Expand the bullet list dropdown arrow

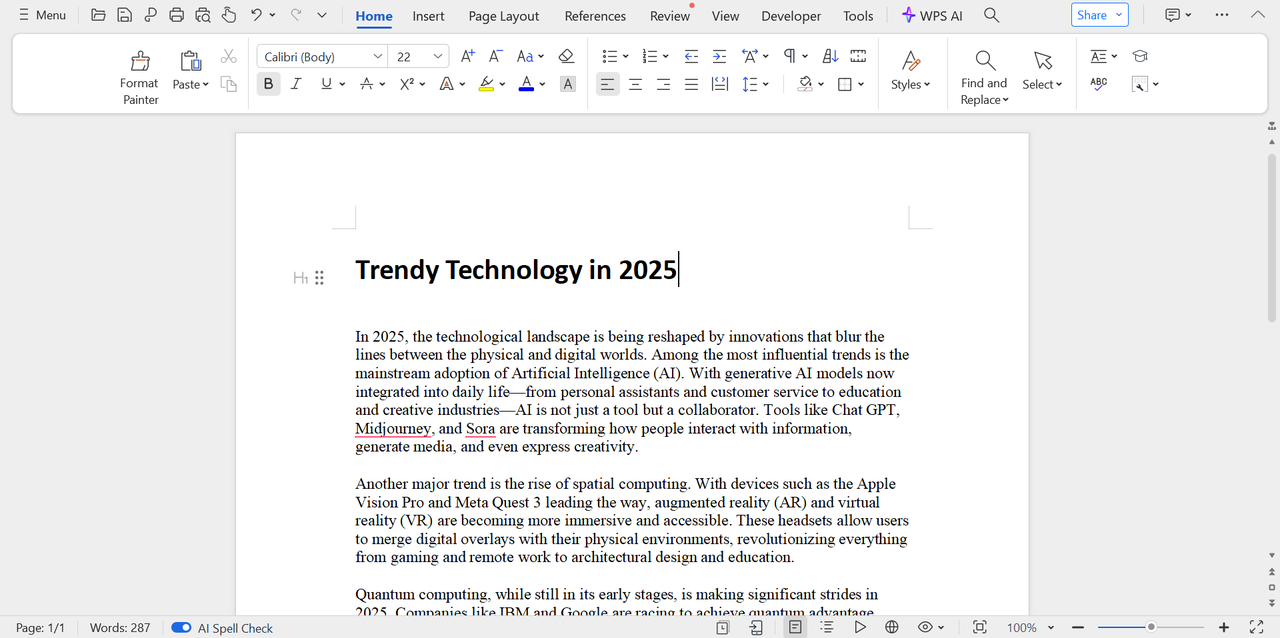(x=625, y=57)
